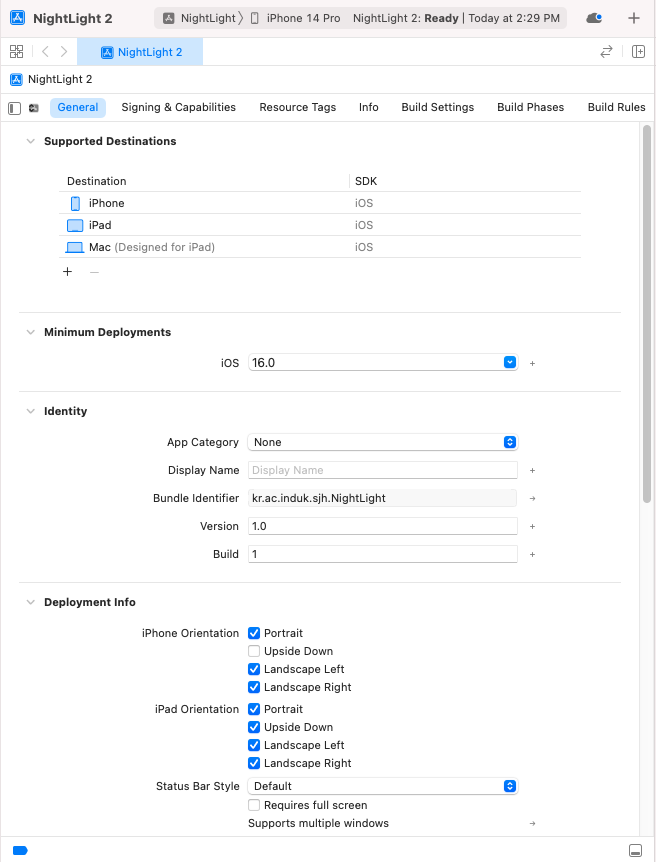
Task: Add deployment target next to iOS 16.0
Action: [532, 363]
